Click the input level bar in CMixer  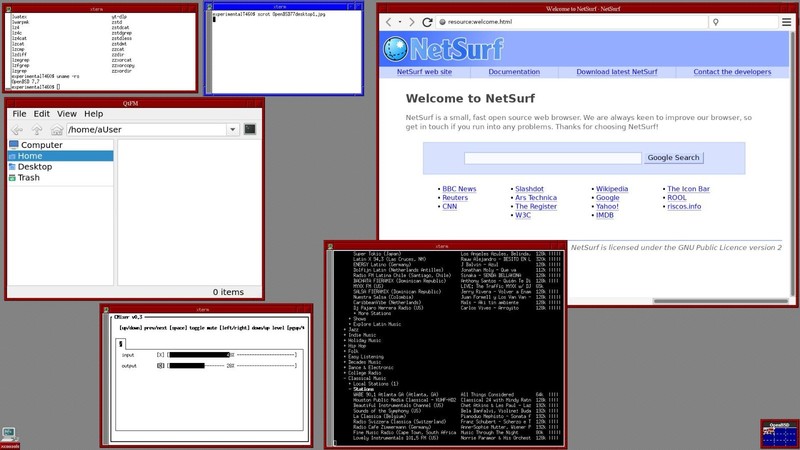click(232, 355)
